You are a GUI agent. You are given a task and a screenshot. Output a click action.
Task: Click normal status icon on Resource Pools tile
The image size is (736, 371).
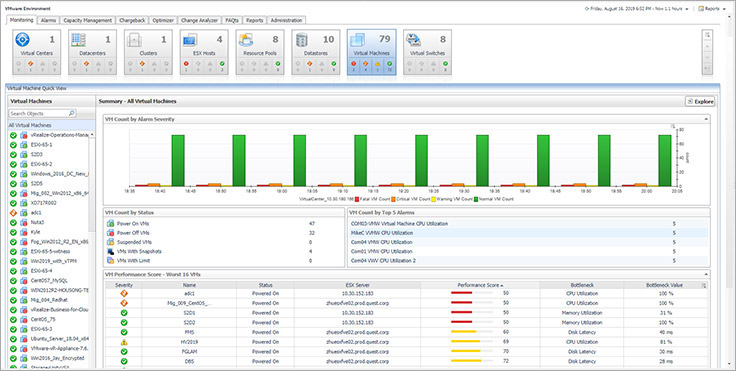[278, 63]
